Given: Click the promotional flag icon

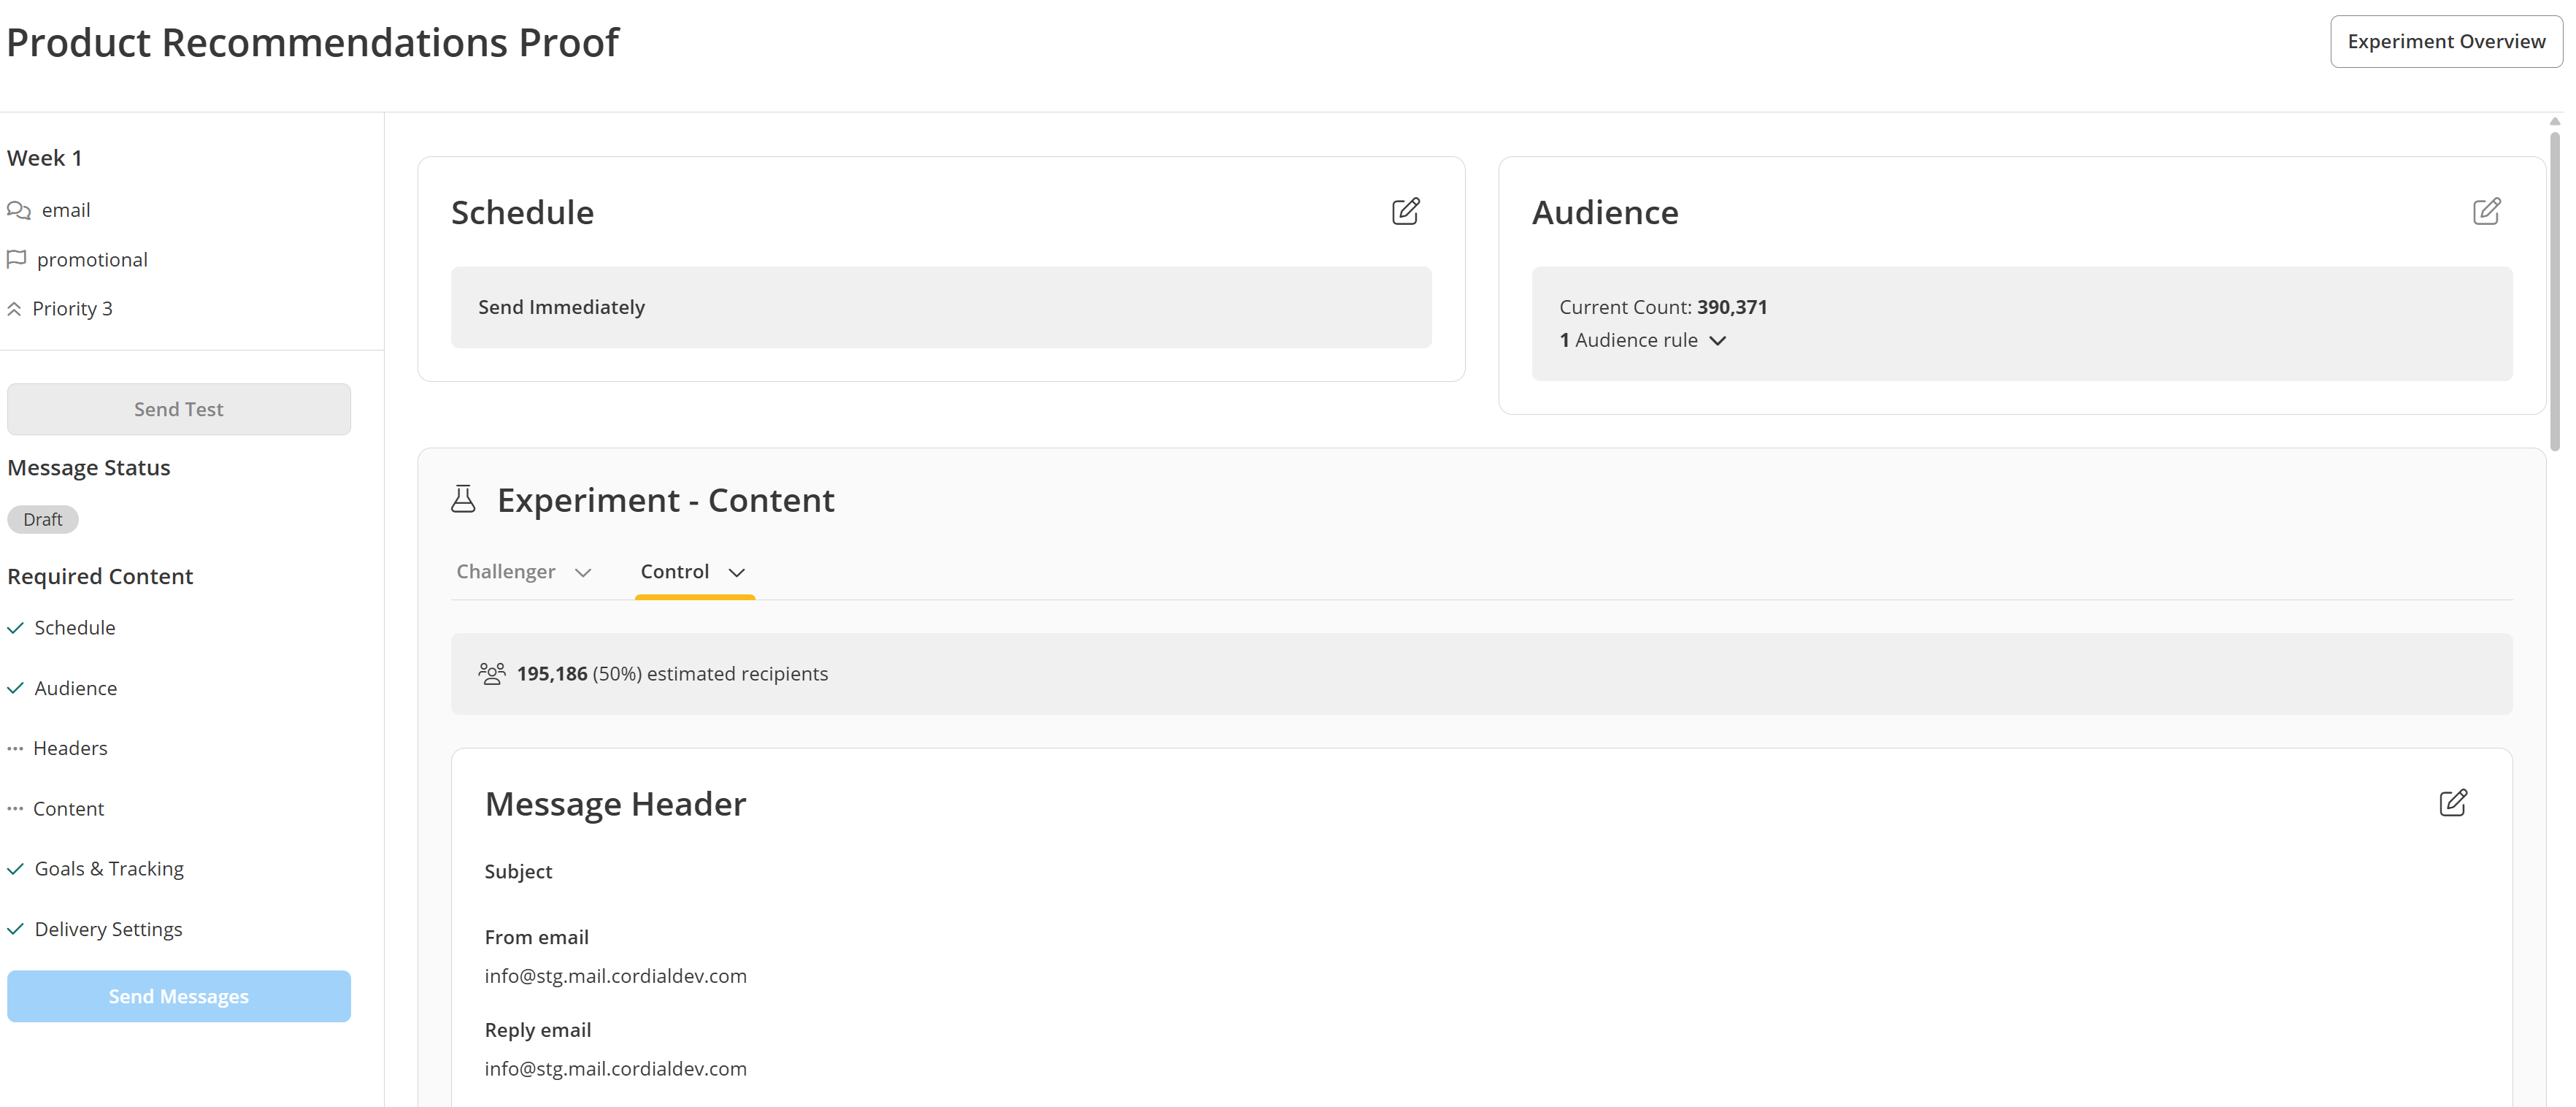Looking at the screenshot, I should (16, 259).
